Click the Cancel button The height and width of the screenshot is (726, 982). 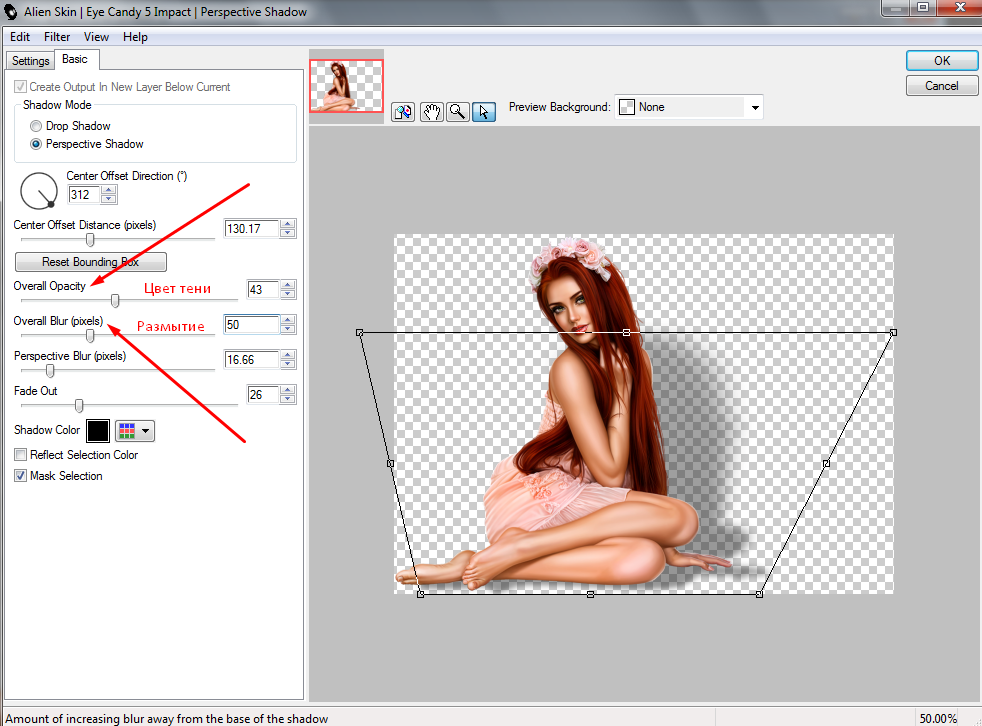(x=941, y=86)
